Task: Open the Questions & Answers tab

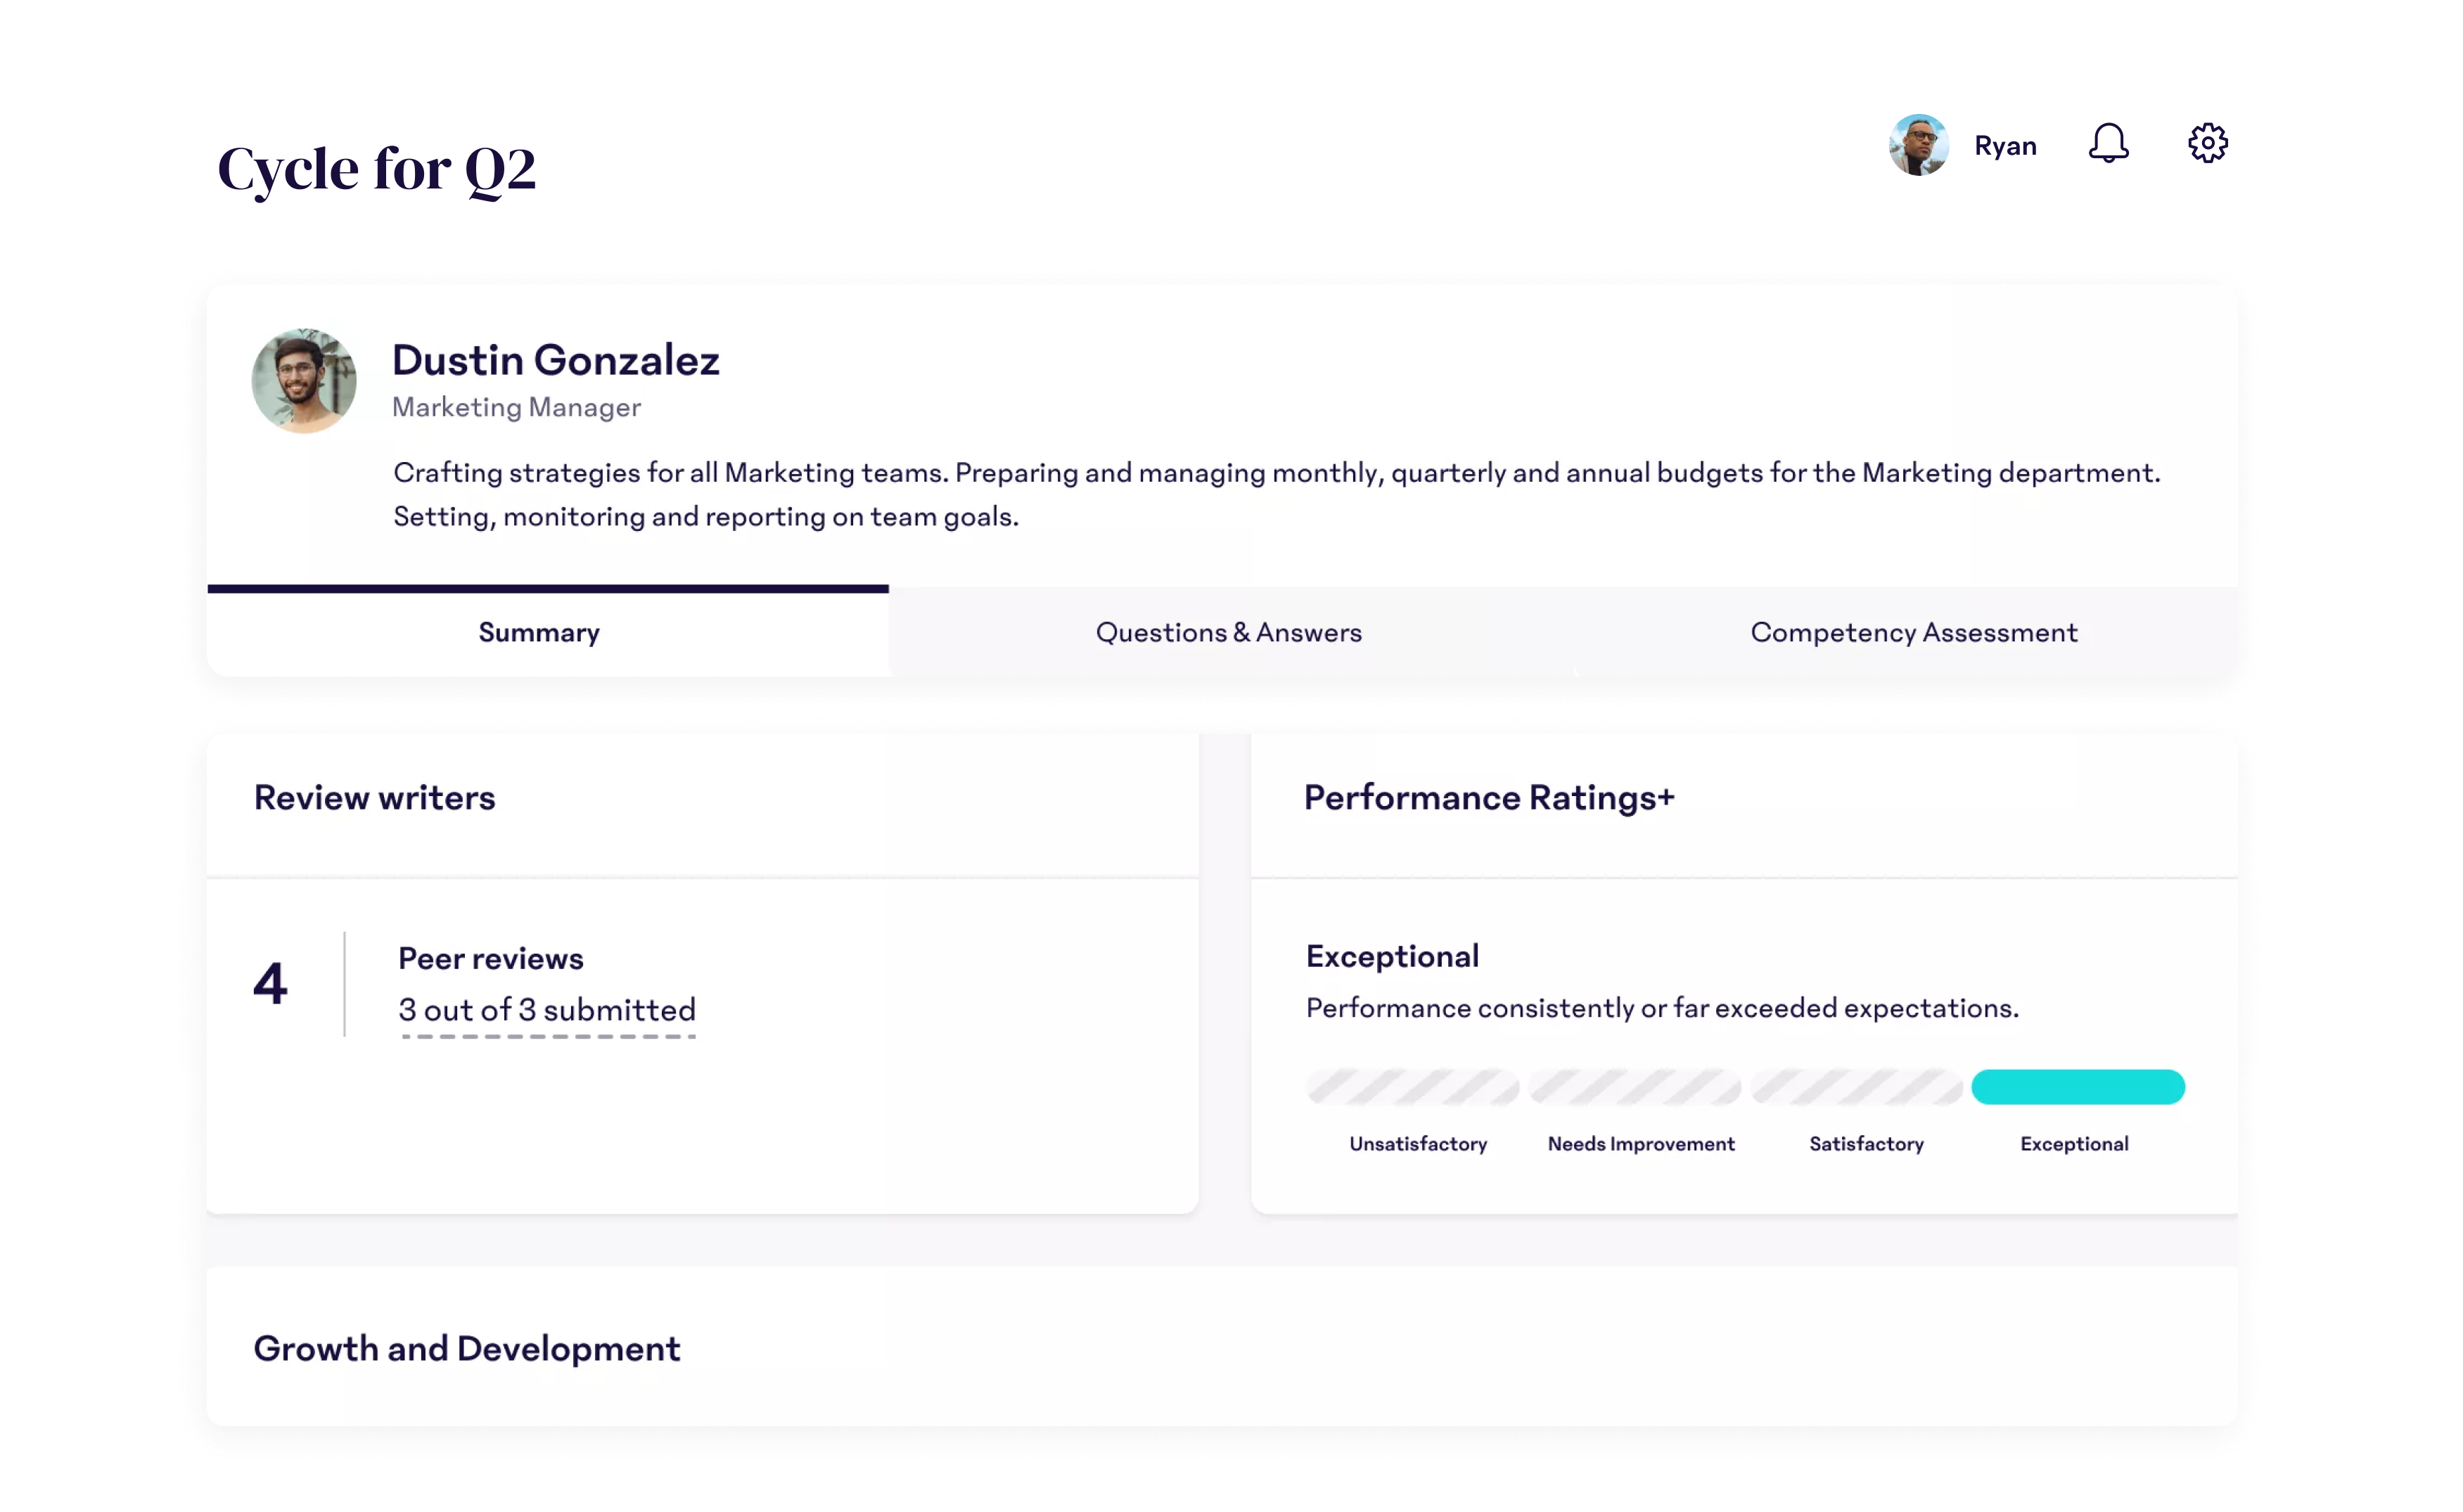Action: (1228, 632)
